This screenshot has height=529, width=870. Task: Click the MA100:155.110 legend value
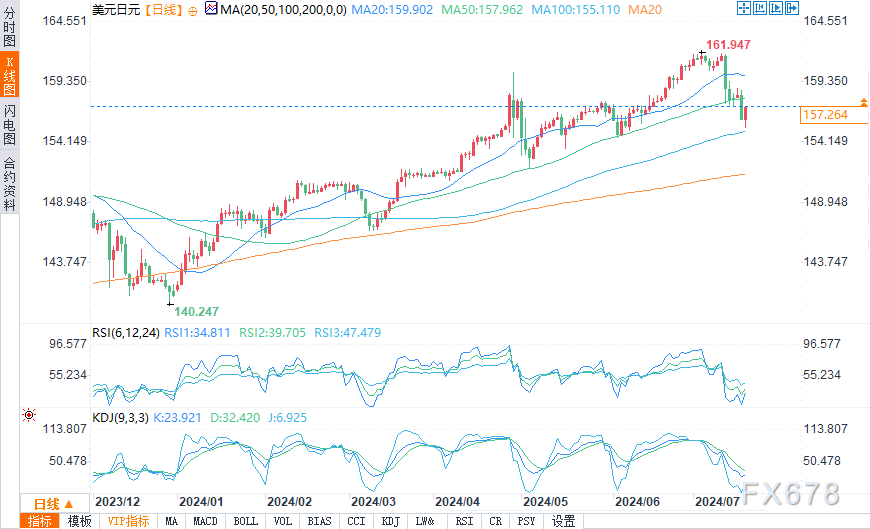(575, 9)
